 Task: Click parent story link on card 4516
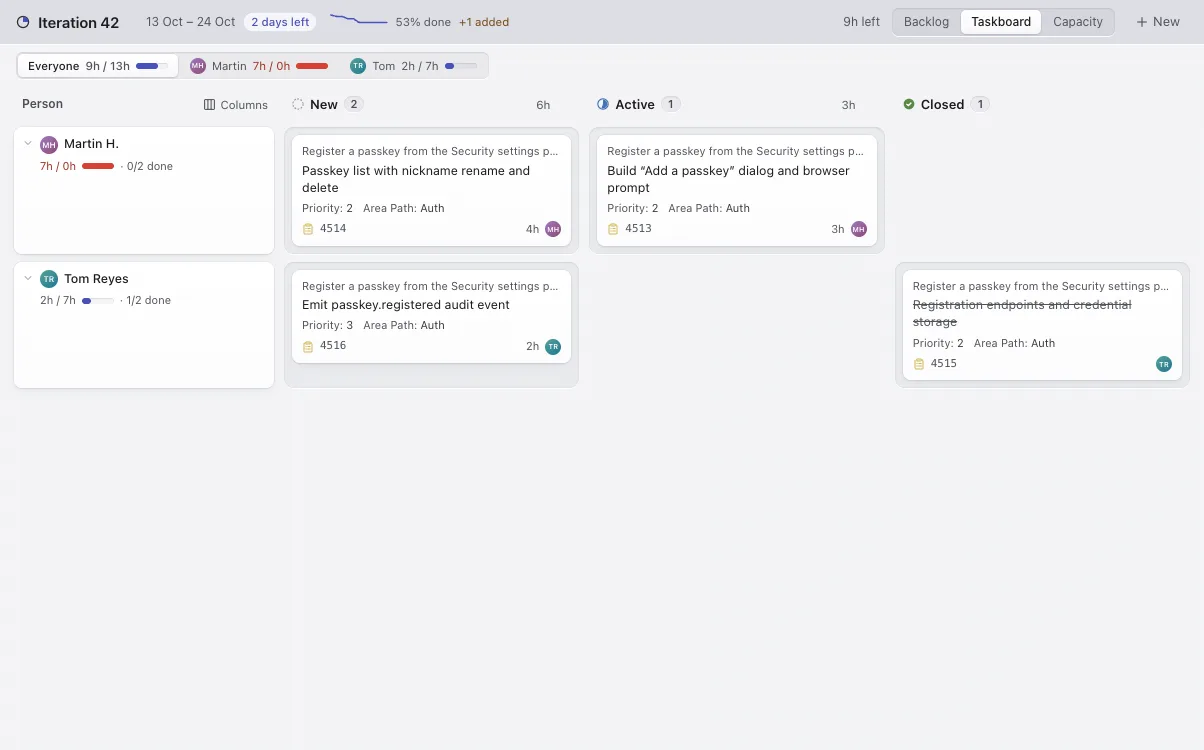pyautogui.click(x=430, y=287)
